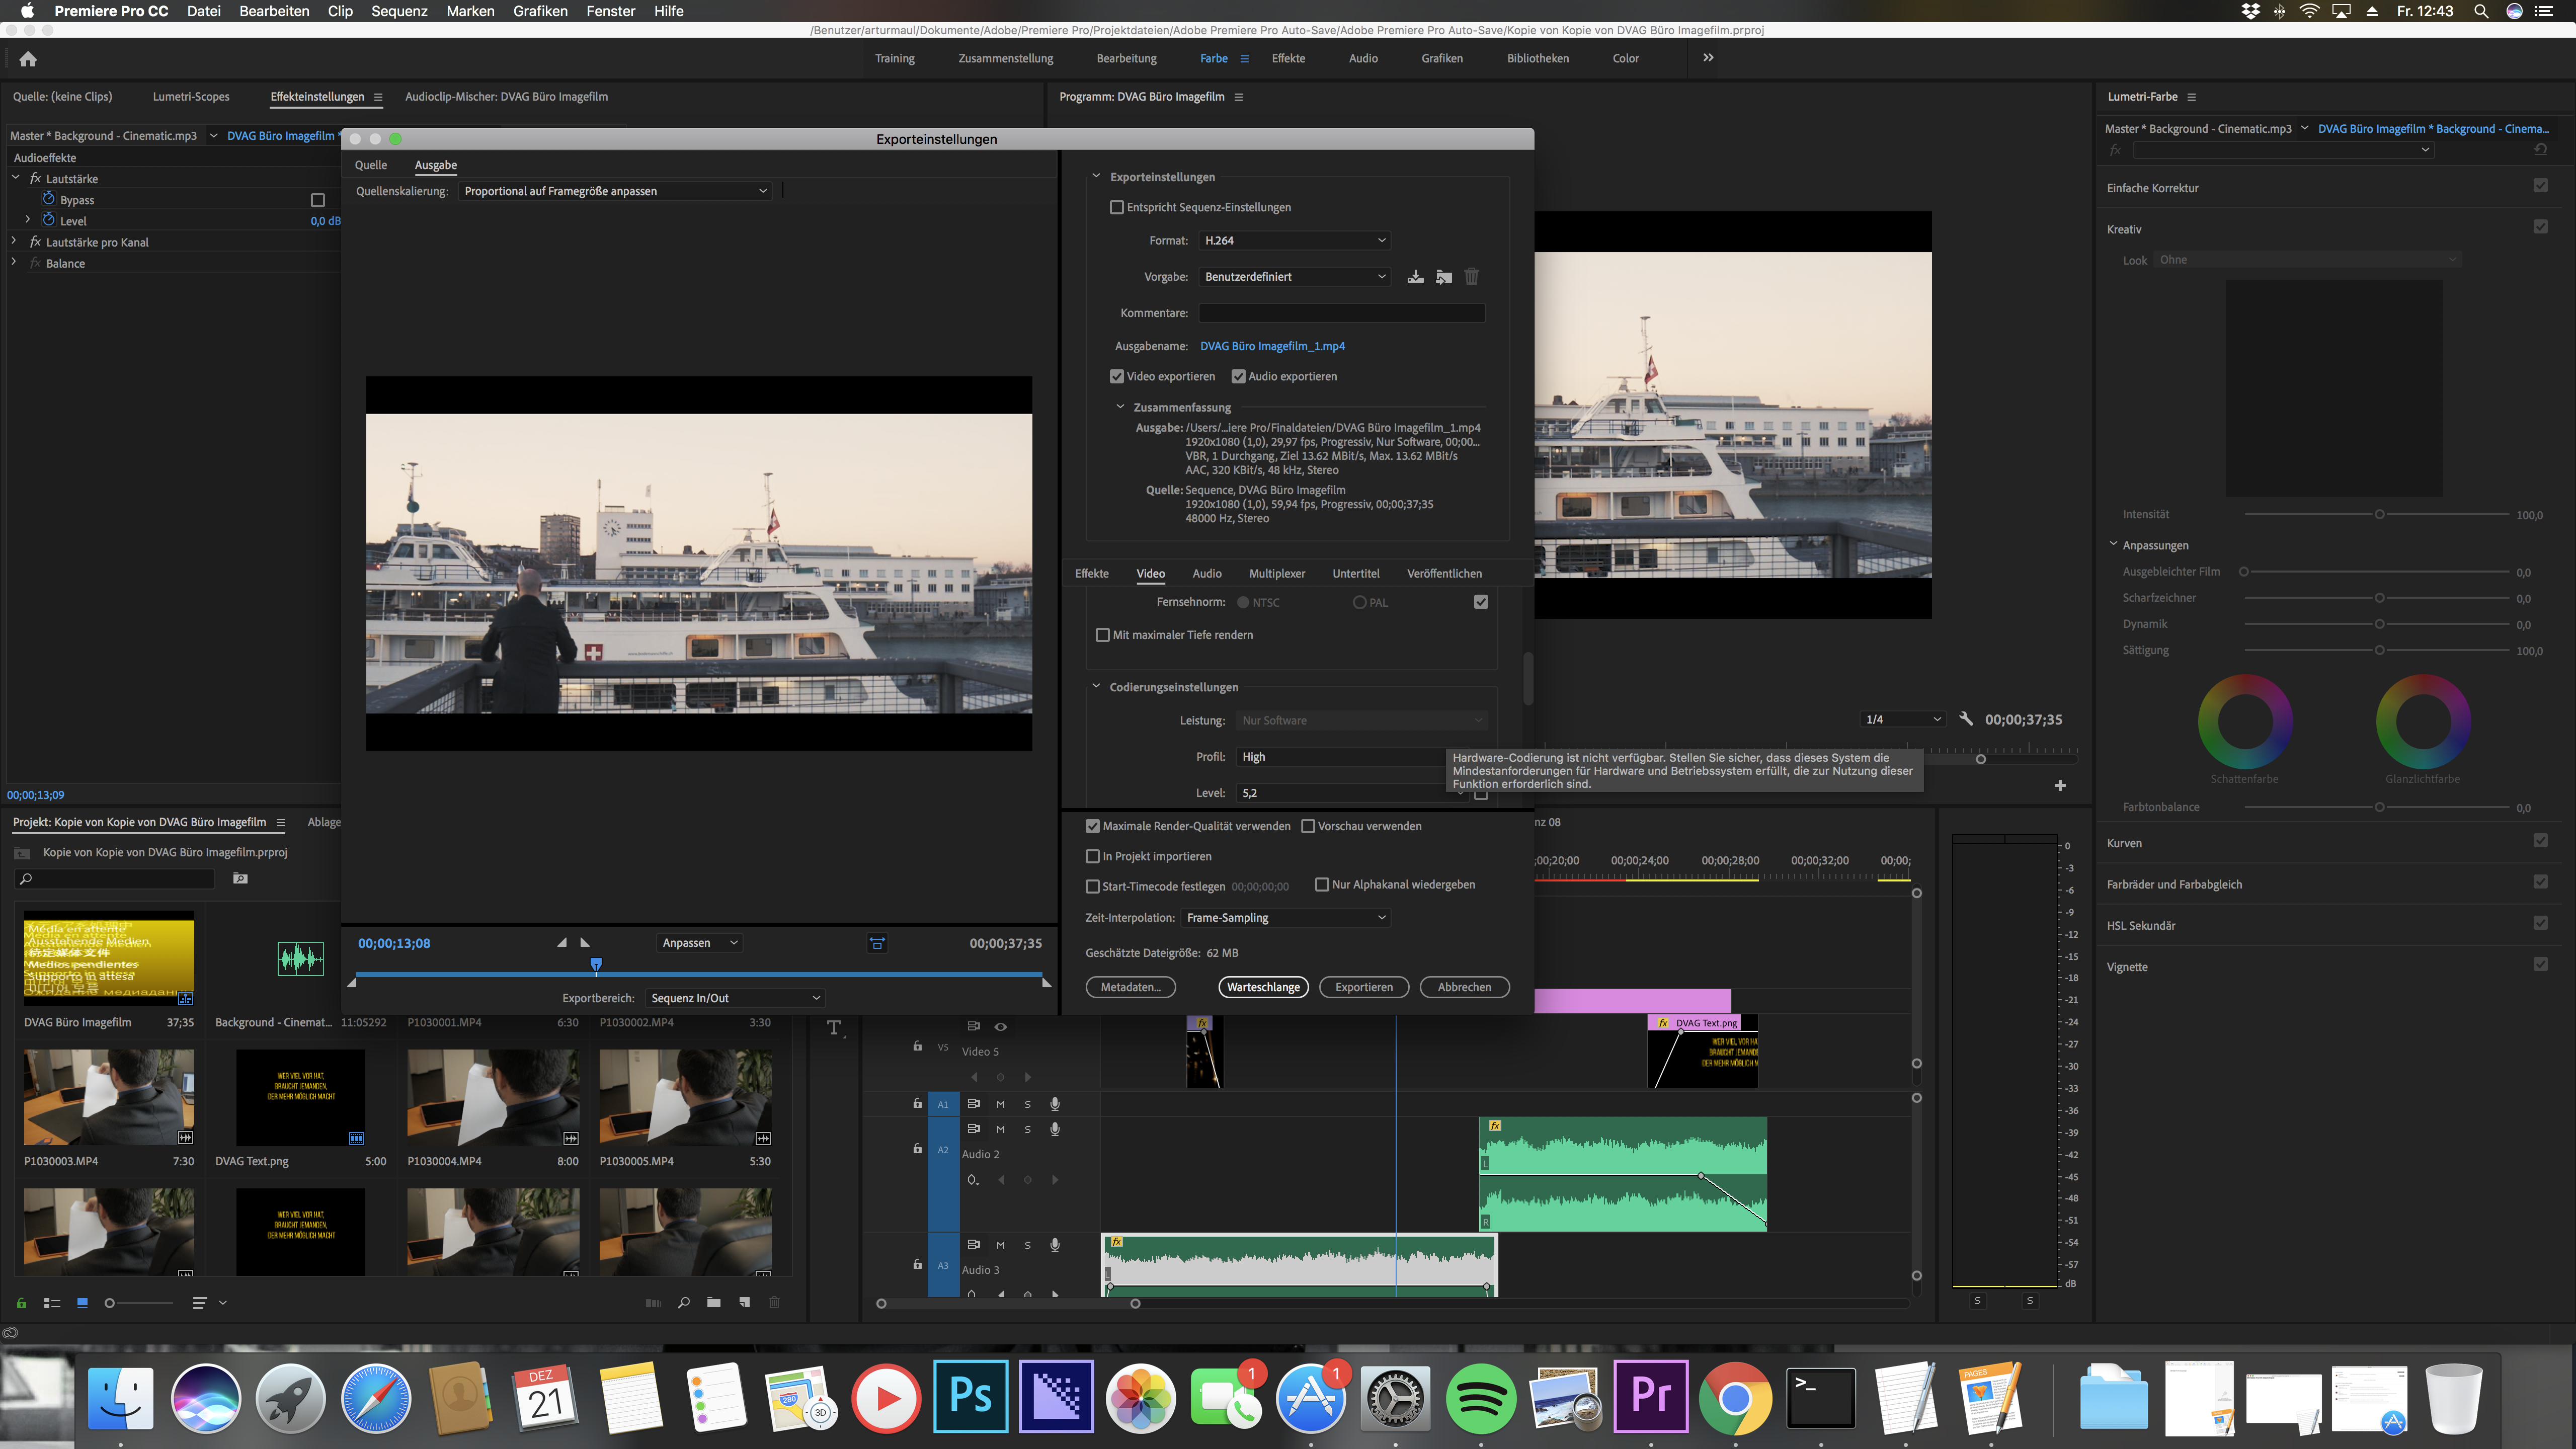Uncheck Video exportieren
Image resolution: width=2576 pixels, height=1449 pixels.
[x=1117, y=376]
